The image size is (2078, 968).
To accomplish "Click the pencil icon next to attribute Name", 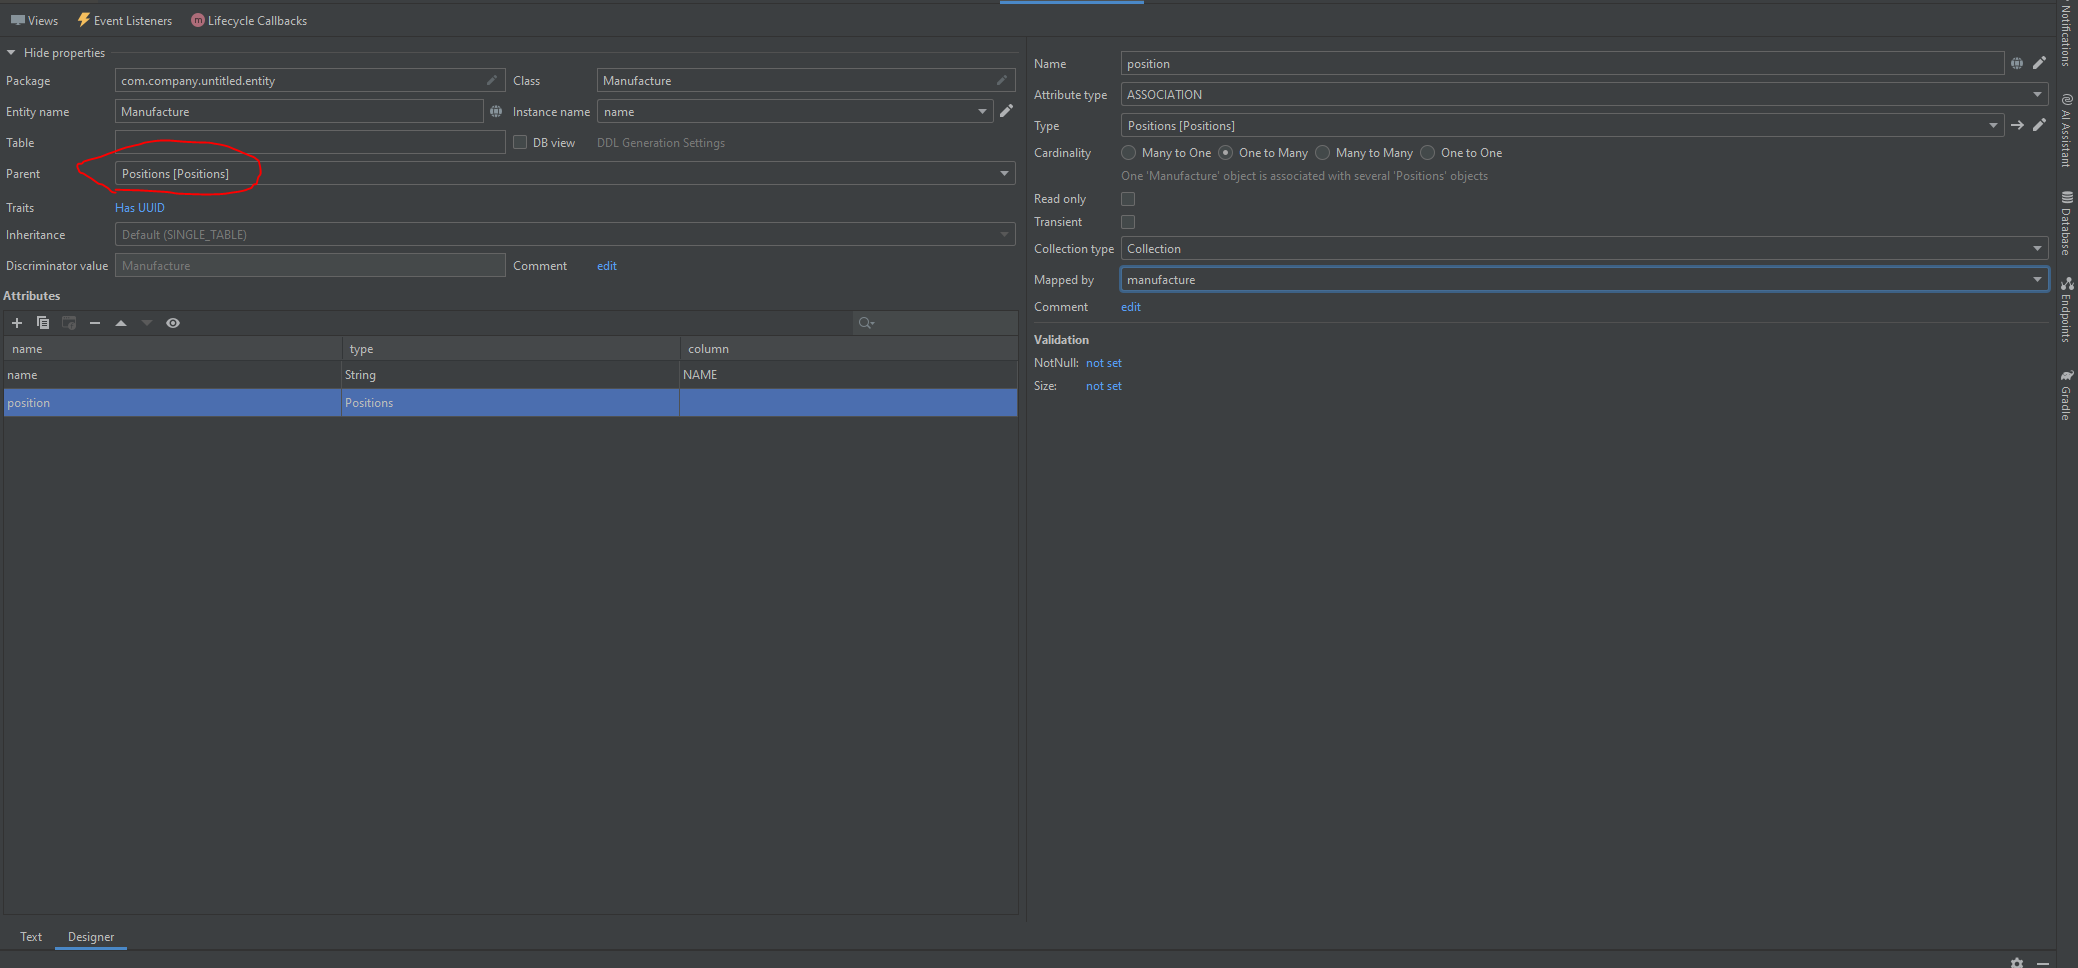I will pos(2040,63).
